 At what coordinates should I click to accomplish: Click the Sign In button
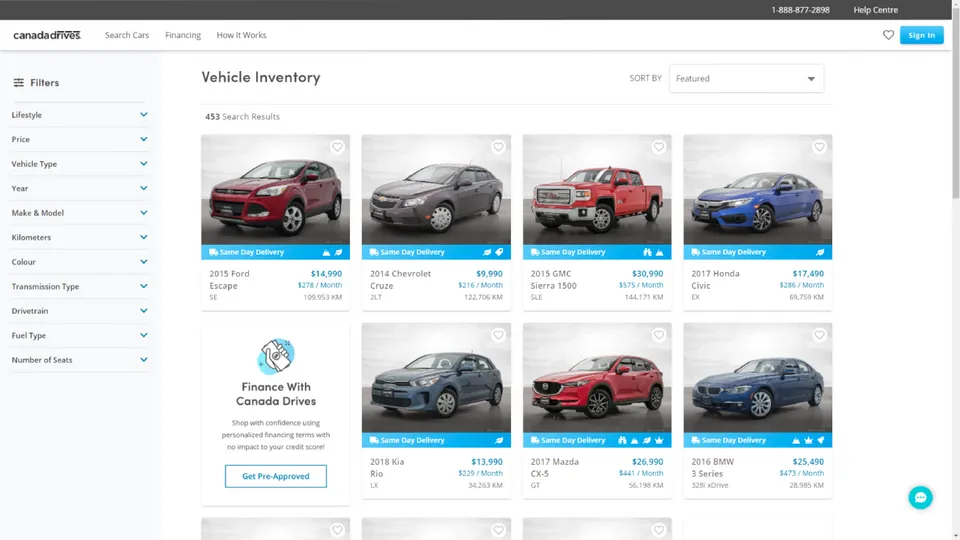[921, 35]
